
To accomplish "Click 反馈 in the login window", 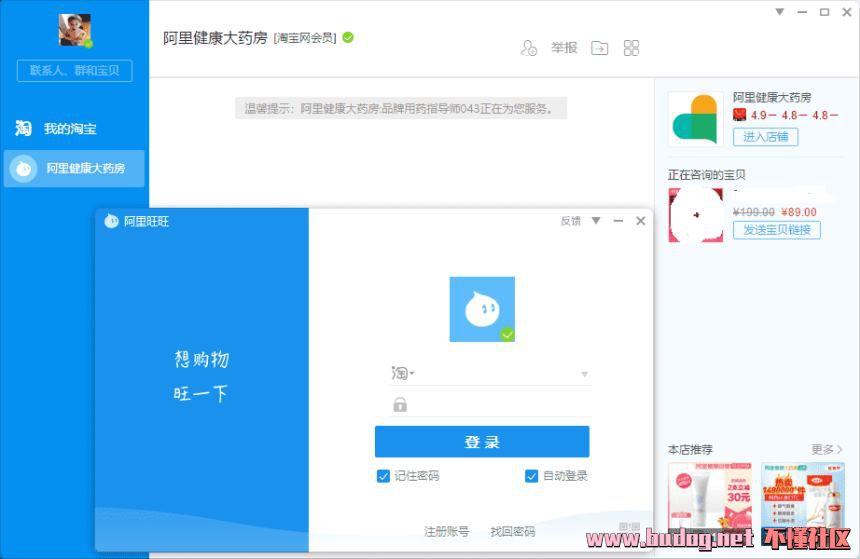I will [x=570, y=221].
